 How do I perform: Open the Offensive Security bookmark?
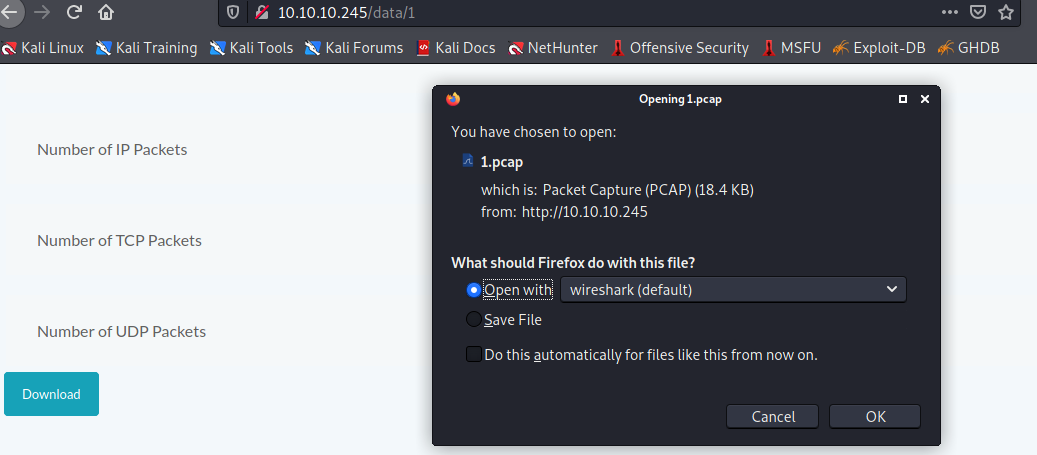(x=680, y=47)
